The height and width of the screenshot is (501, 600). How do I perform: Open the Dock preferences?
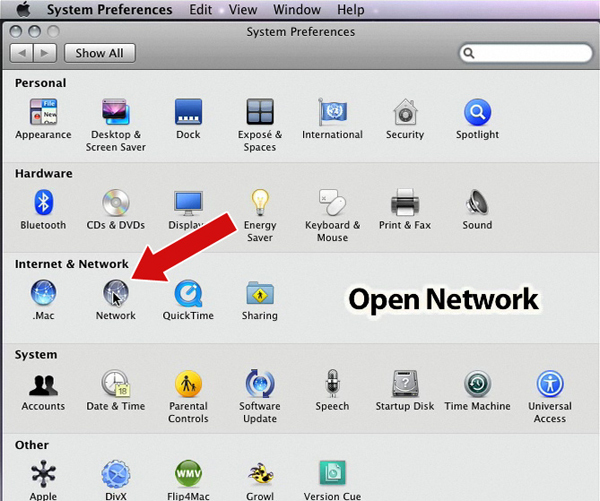pos(188,112)
